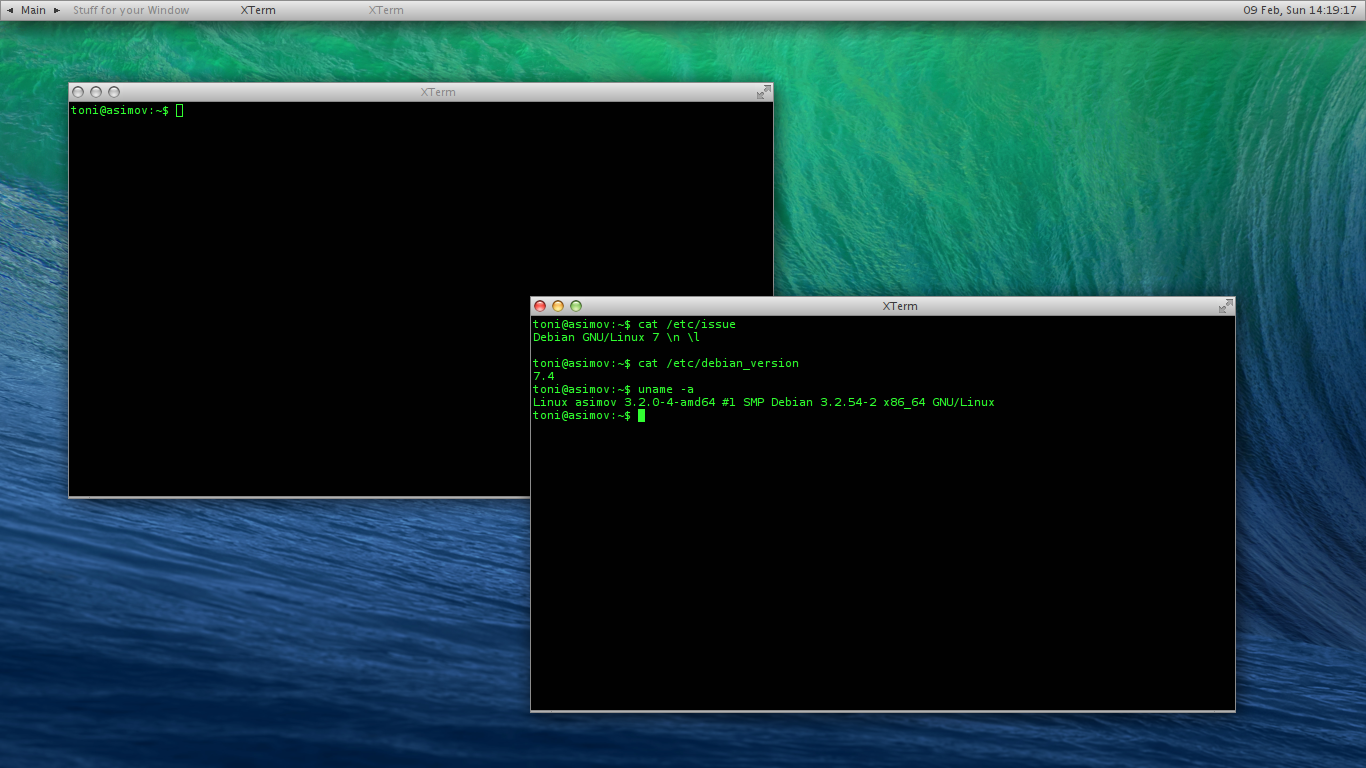The height and width of the screenshot is (768, 1366).
Task: Click the fullscreen arrows icon on back XTerm
Action: [763, 92]
